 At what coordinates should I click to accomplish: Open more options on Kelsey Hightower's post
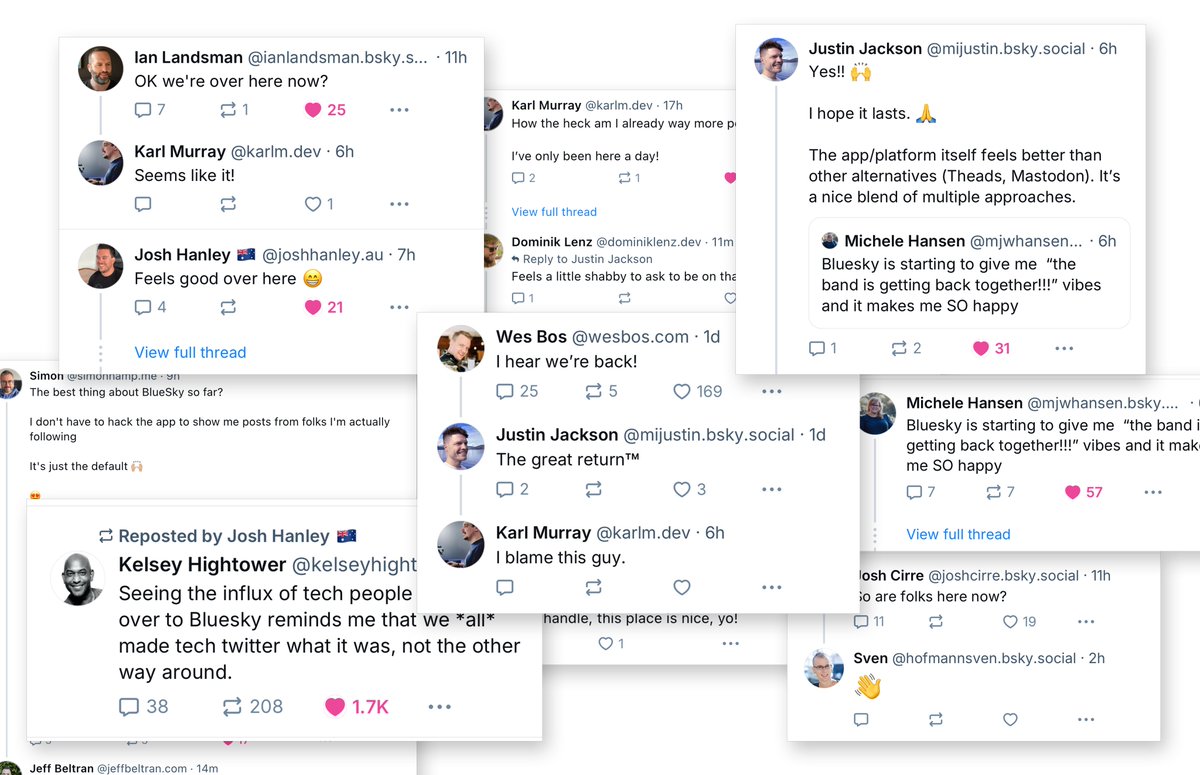(x=439, y=707)
